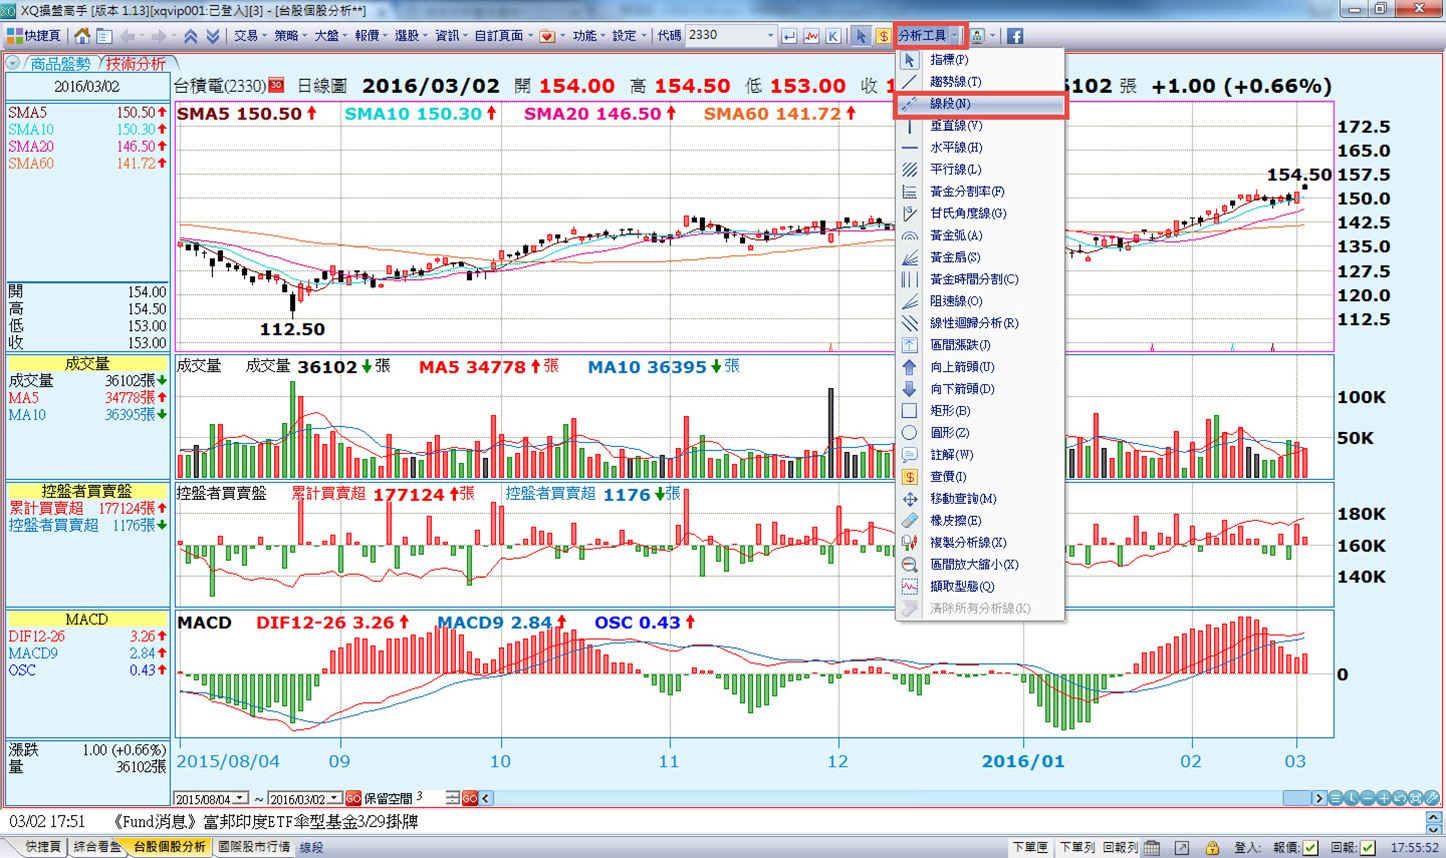The height and width of the screenshot is (858, 1446).
Task: Open the 選股 menu
Action: pos(410,36)
